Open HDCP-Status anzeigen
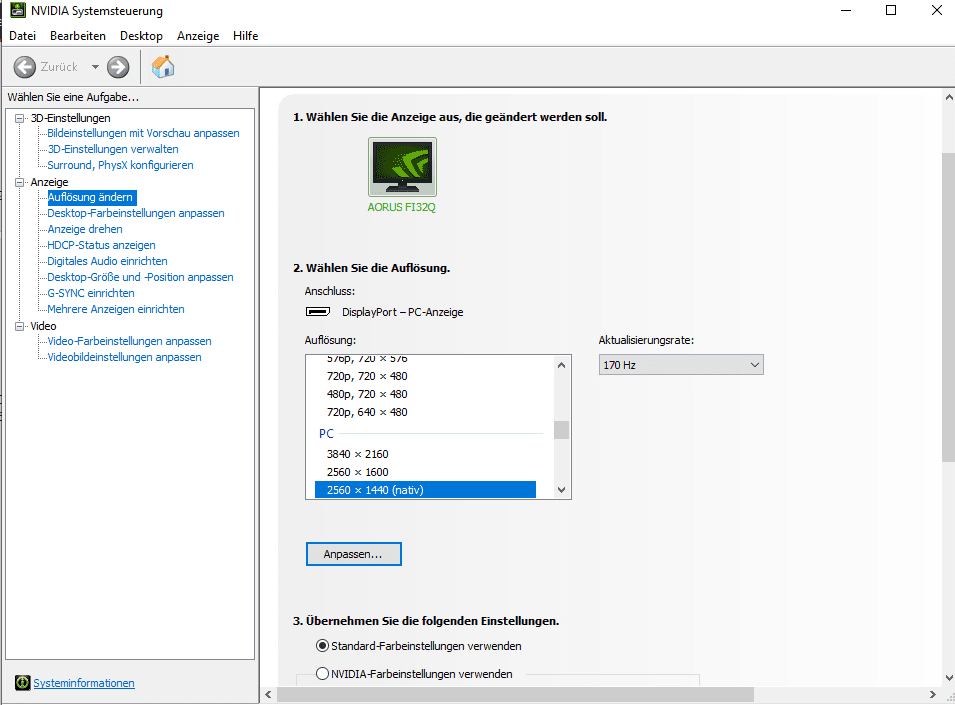This screenshot has height=705, width=955. click(x=101, y=245)
